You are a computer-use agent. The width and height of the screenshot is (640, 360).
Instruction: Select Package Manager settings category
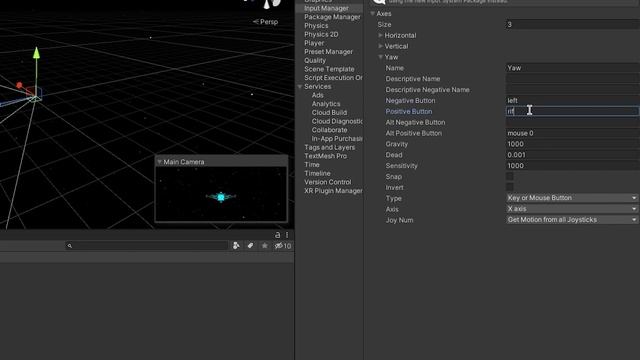pos(332,17)
